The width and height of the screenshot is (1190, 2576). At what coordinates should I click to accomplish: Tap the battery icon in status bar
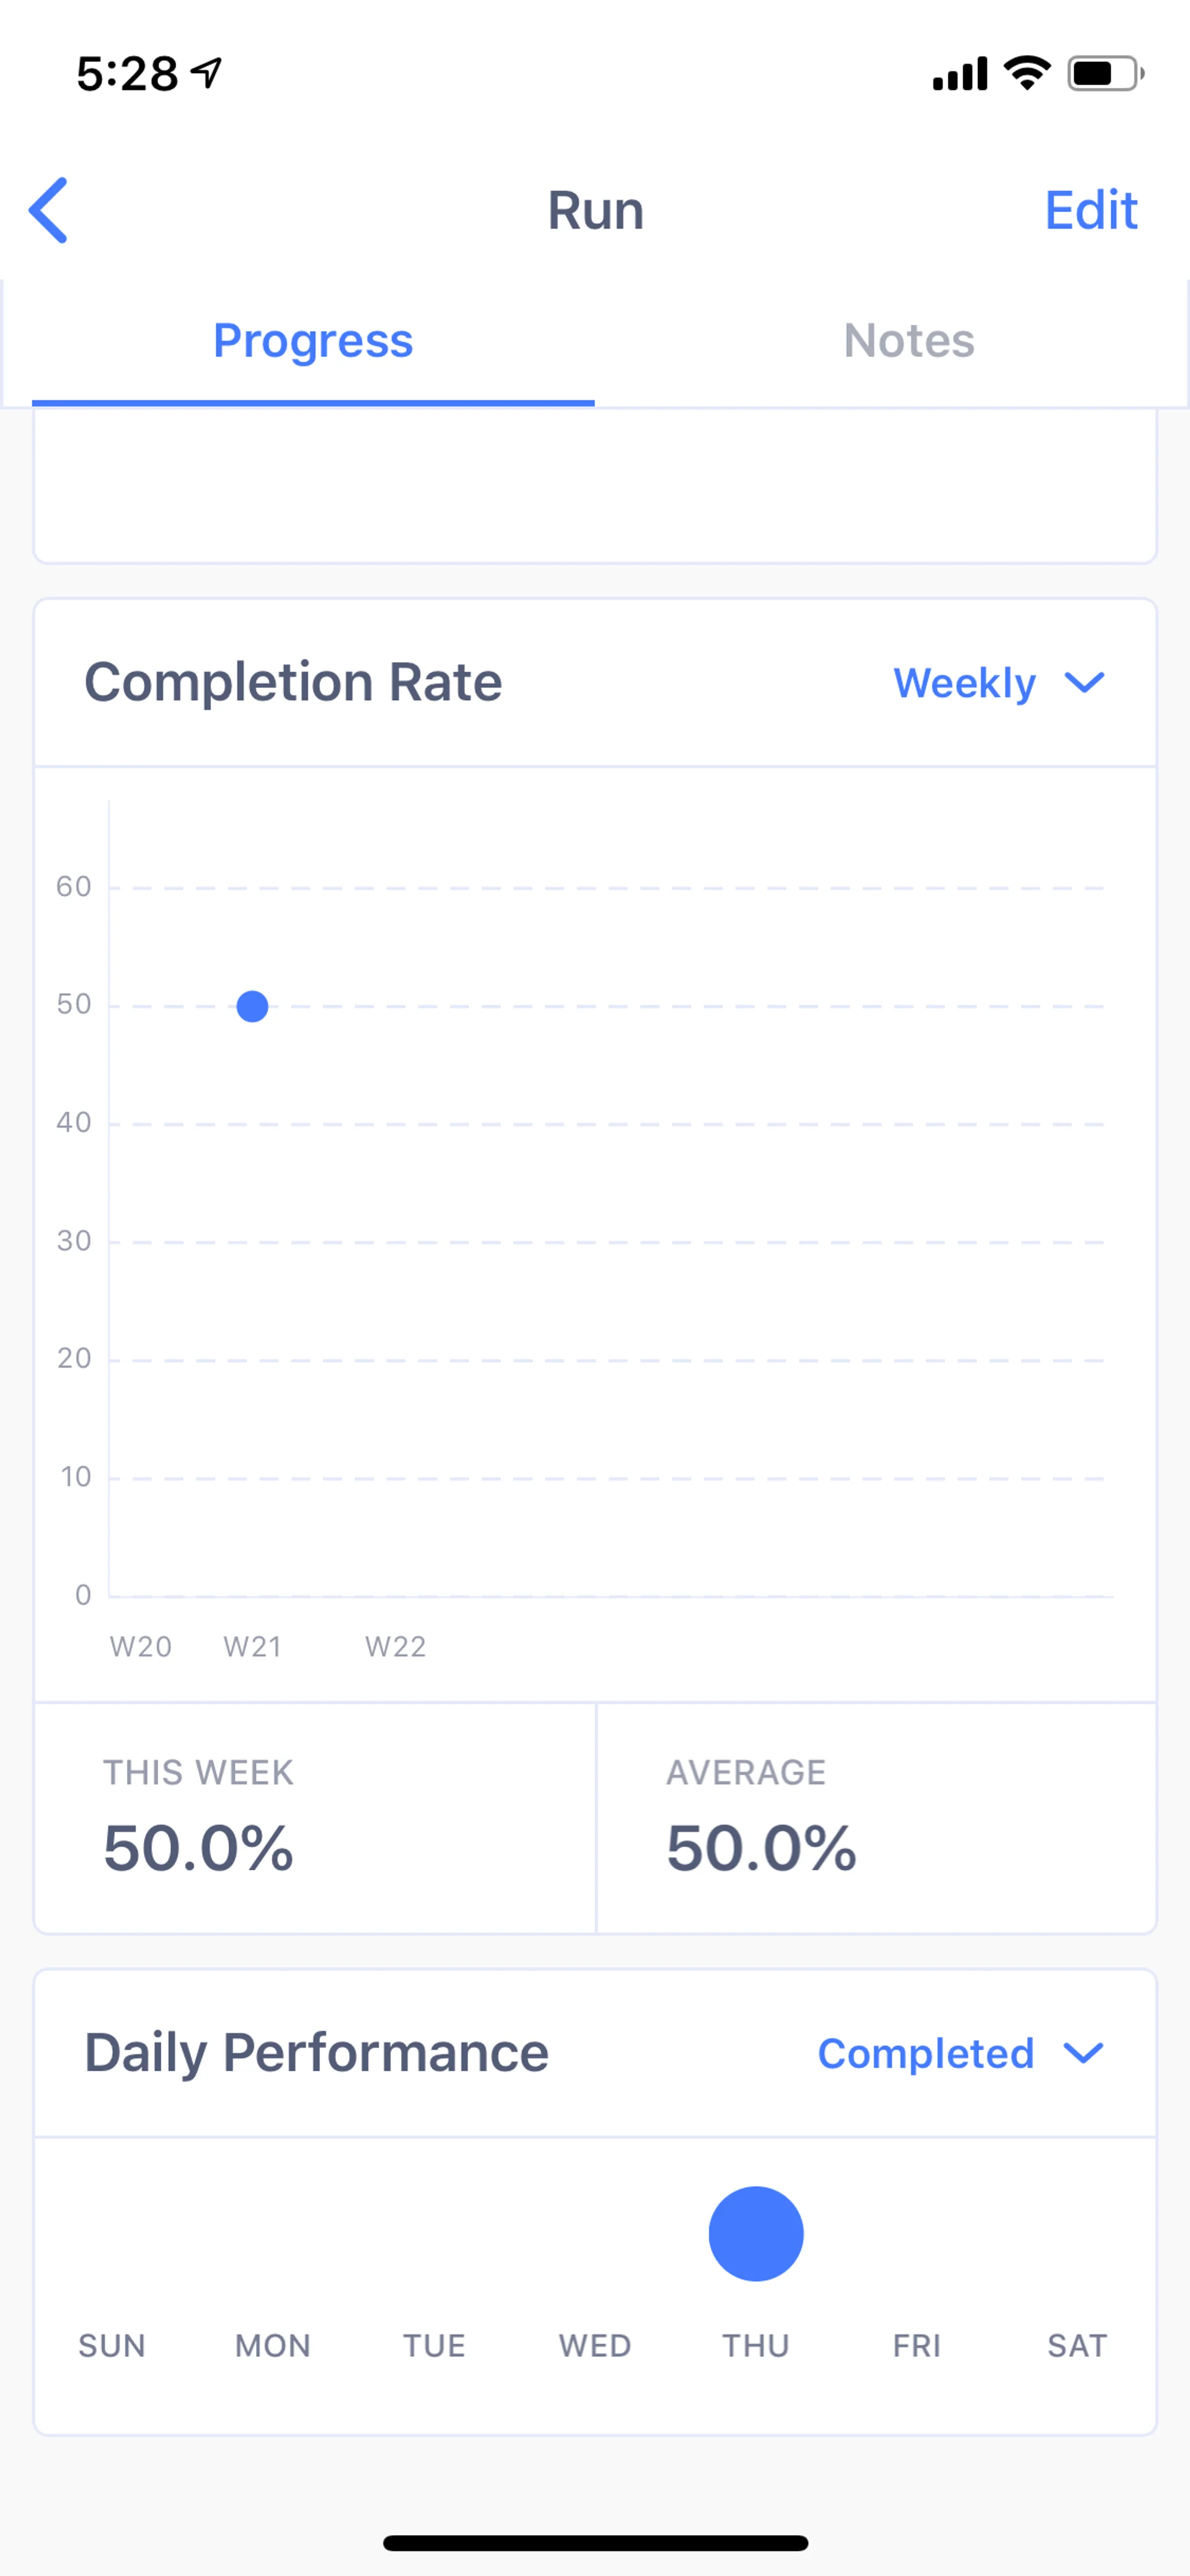coord(1104,74)
